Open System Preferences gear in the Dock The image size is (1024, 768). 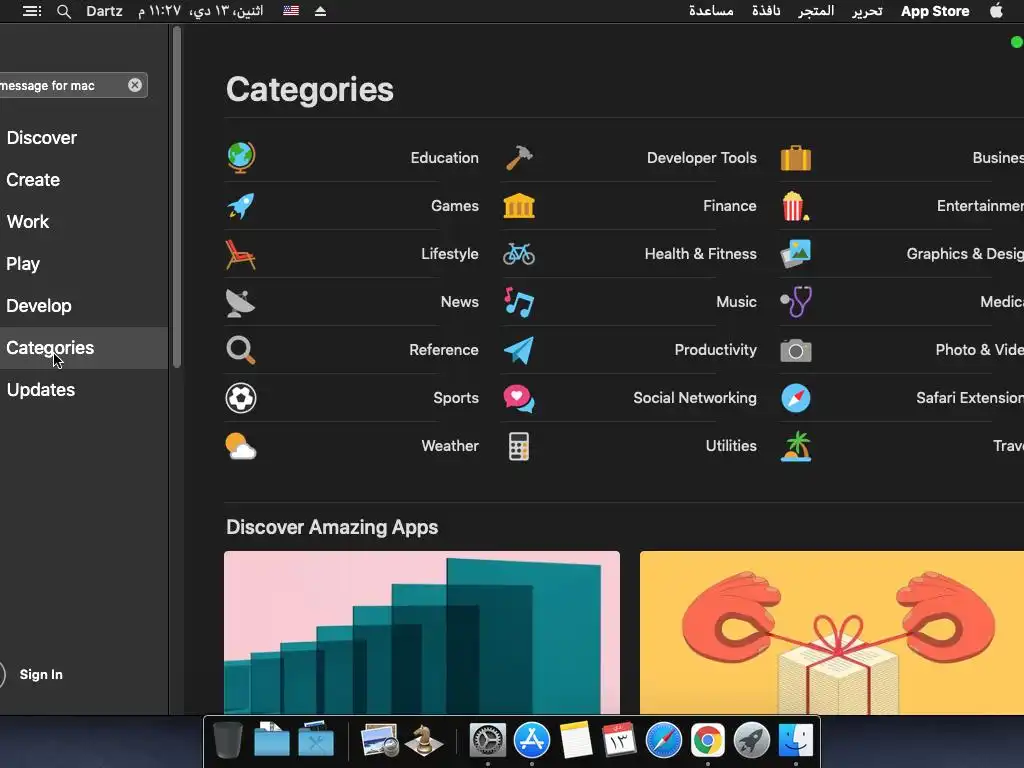point(488,741)
